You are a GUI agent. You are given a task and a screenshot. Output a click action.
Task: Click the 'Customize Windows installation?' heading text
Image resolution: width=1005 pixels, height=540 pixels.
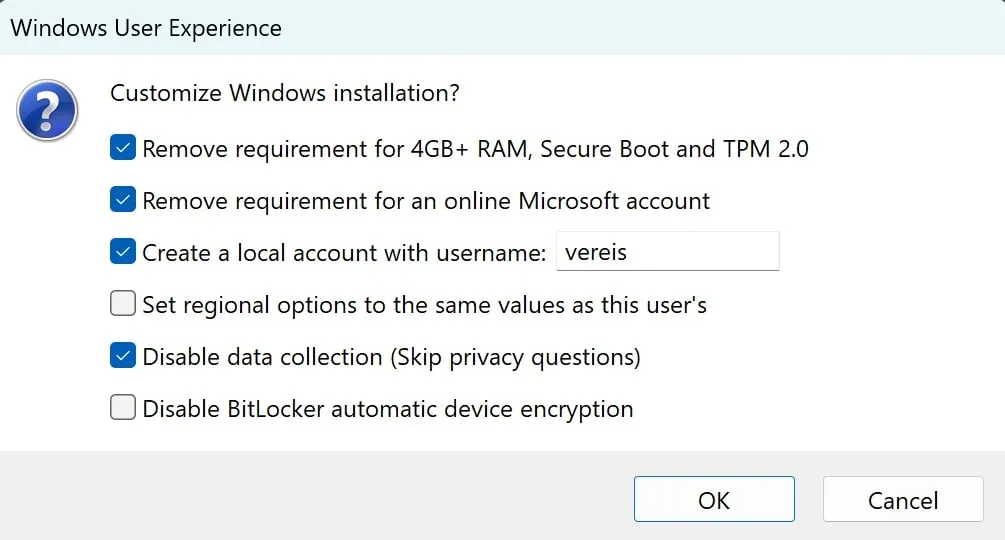click(x=285, y=93)
